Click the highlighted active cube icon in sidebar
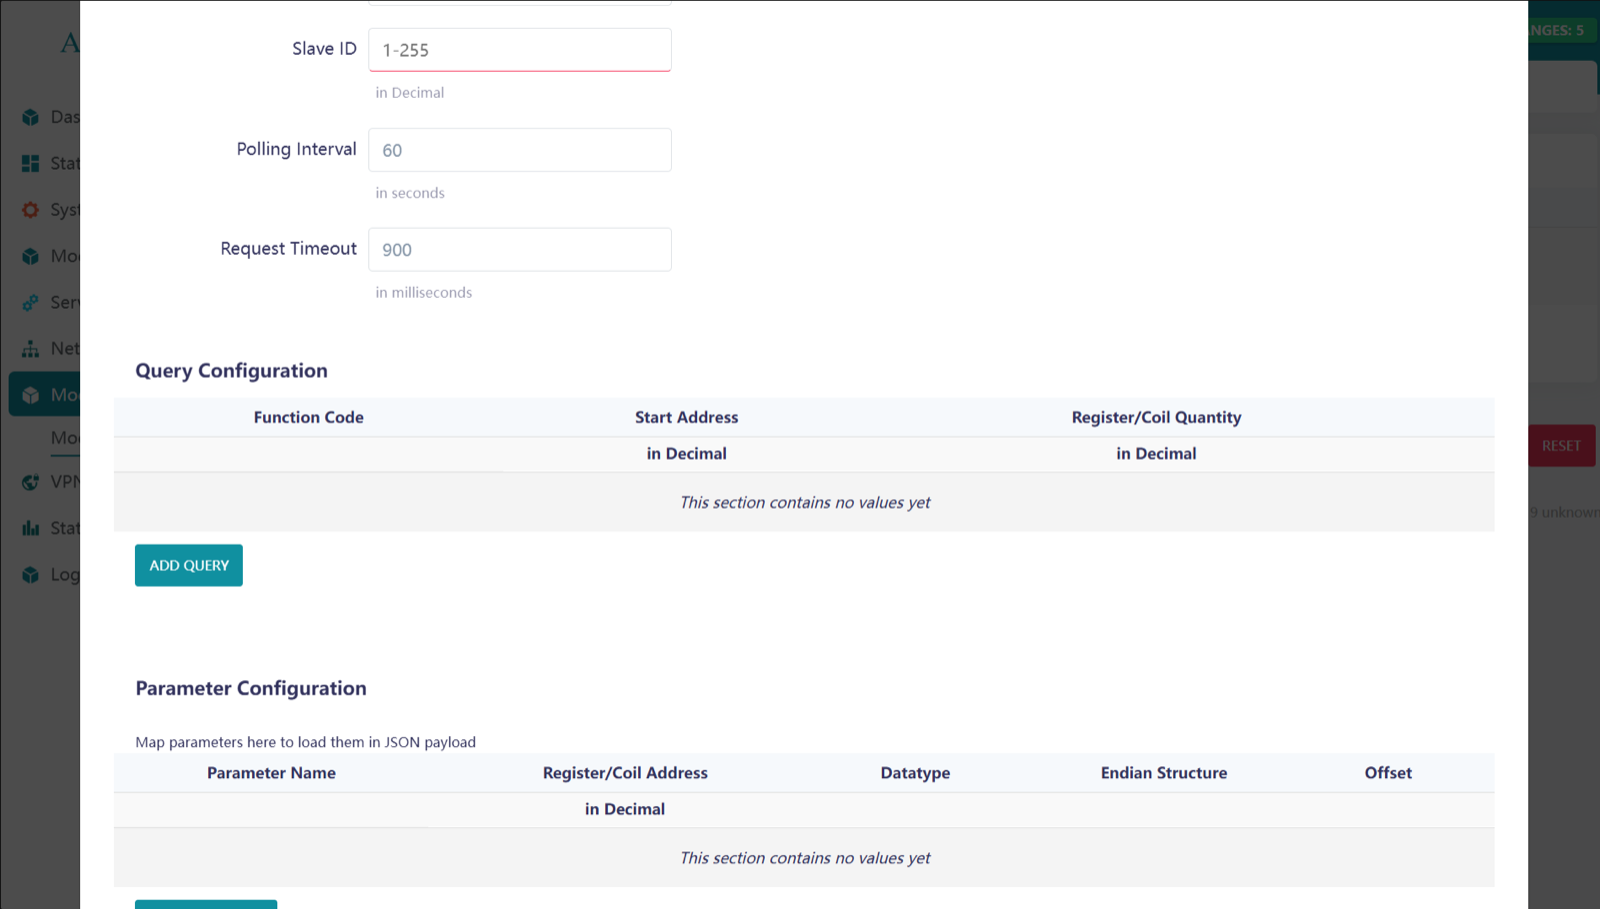The width and height of the screenshot is (1600, 909). coord(31,395)
